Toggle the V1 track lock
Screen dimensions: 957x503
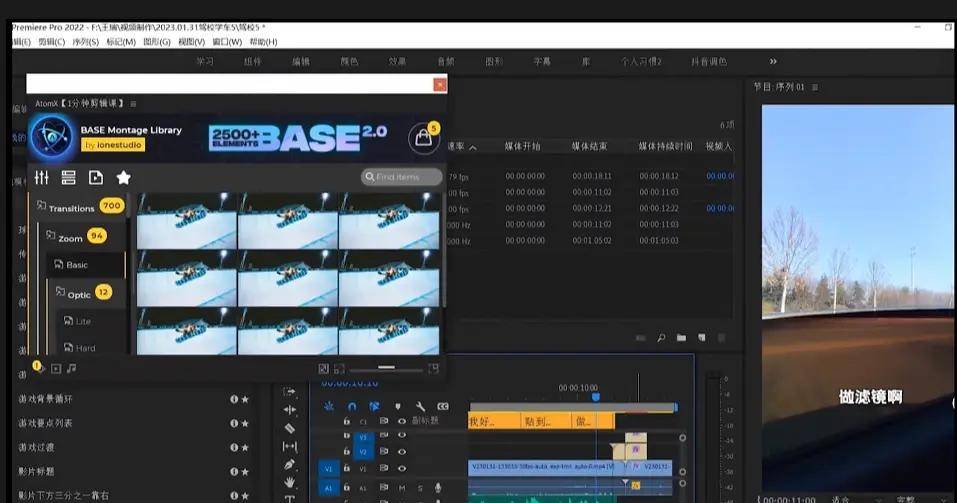coord(347,468)
